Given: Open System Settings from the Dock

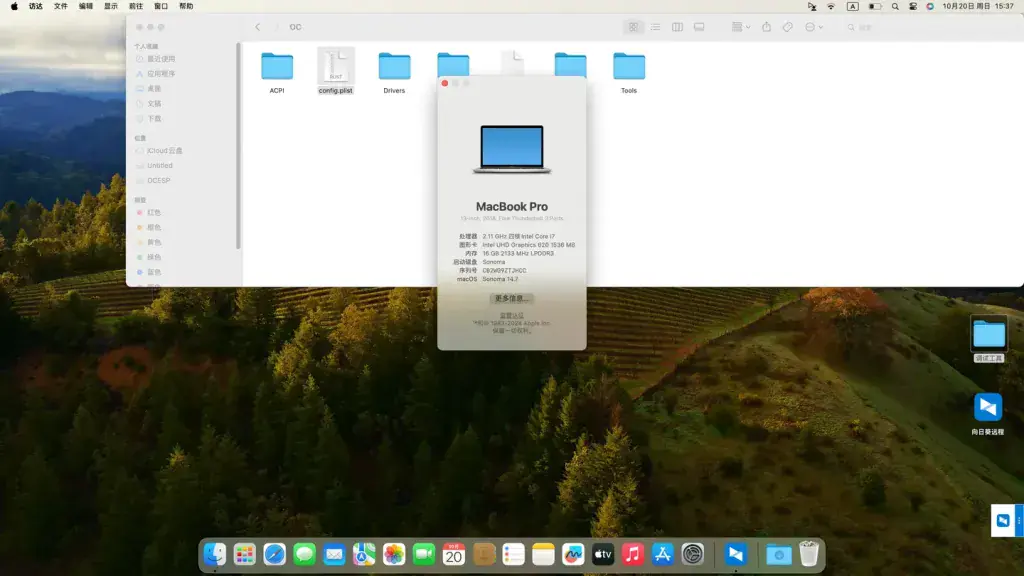Looking at the screenshot, I should click(x=692, y=554).
